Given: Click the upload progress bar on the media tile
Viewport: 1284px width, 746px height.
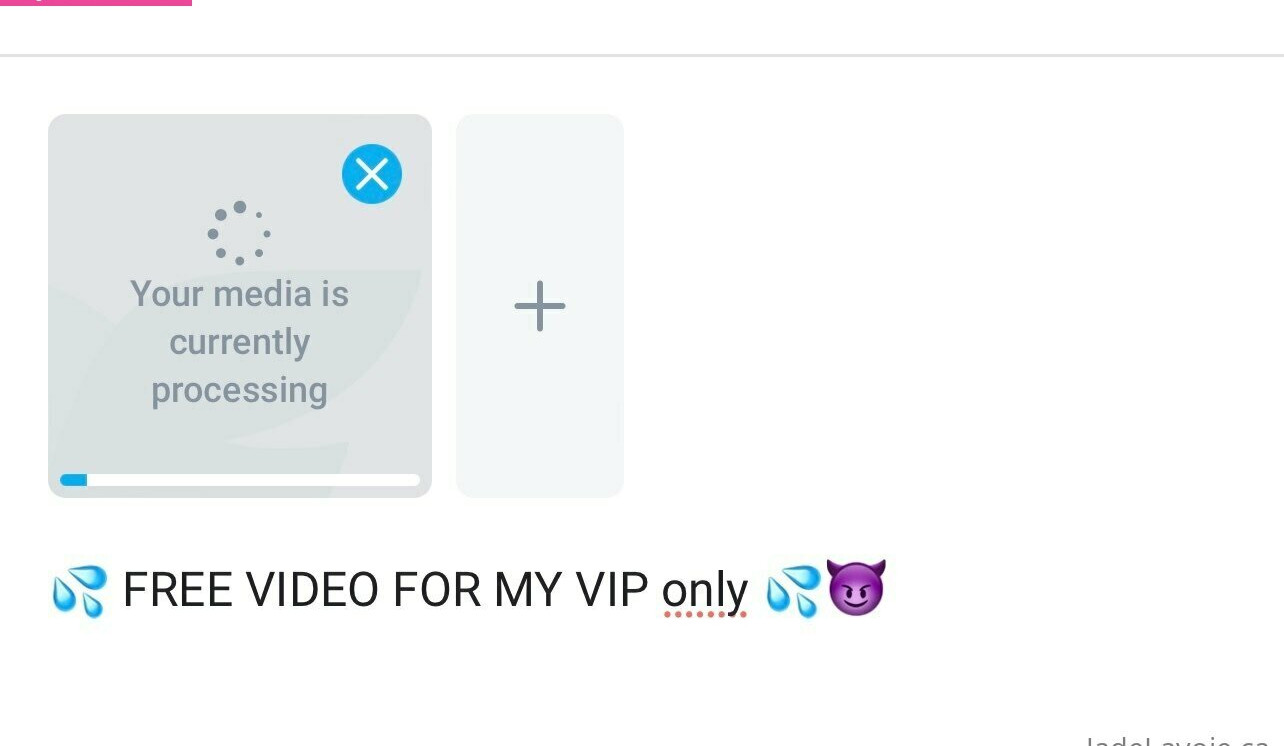Looking at the screenshot, I should (x=240, y=480).
